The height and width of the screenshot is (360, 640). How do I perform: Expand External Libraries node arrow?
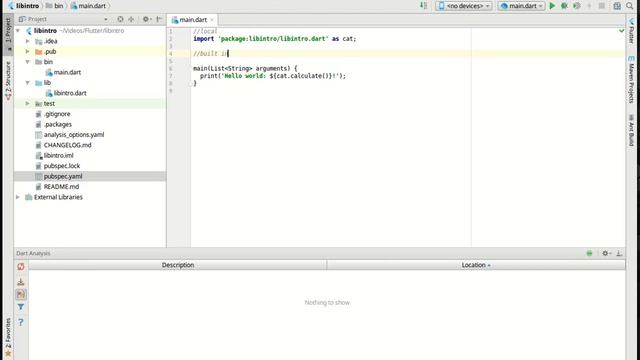18,197
